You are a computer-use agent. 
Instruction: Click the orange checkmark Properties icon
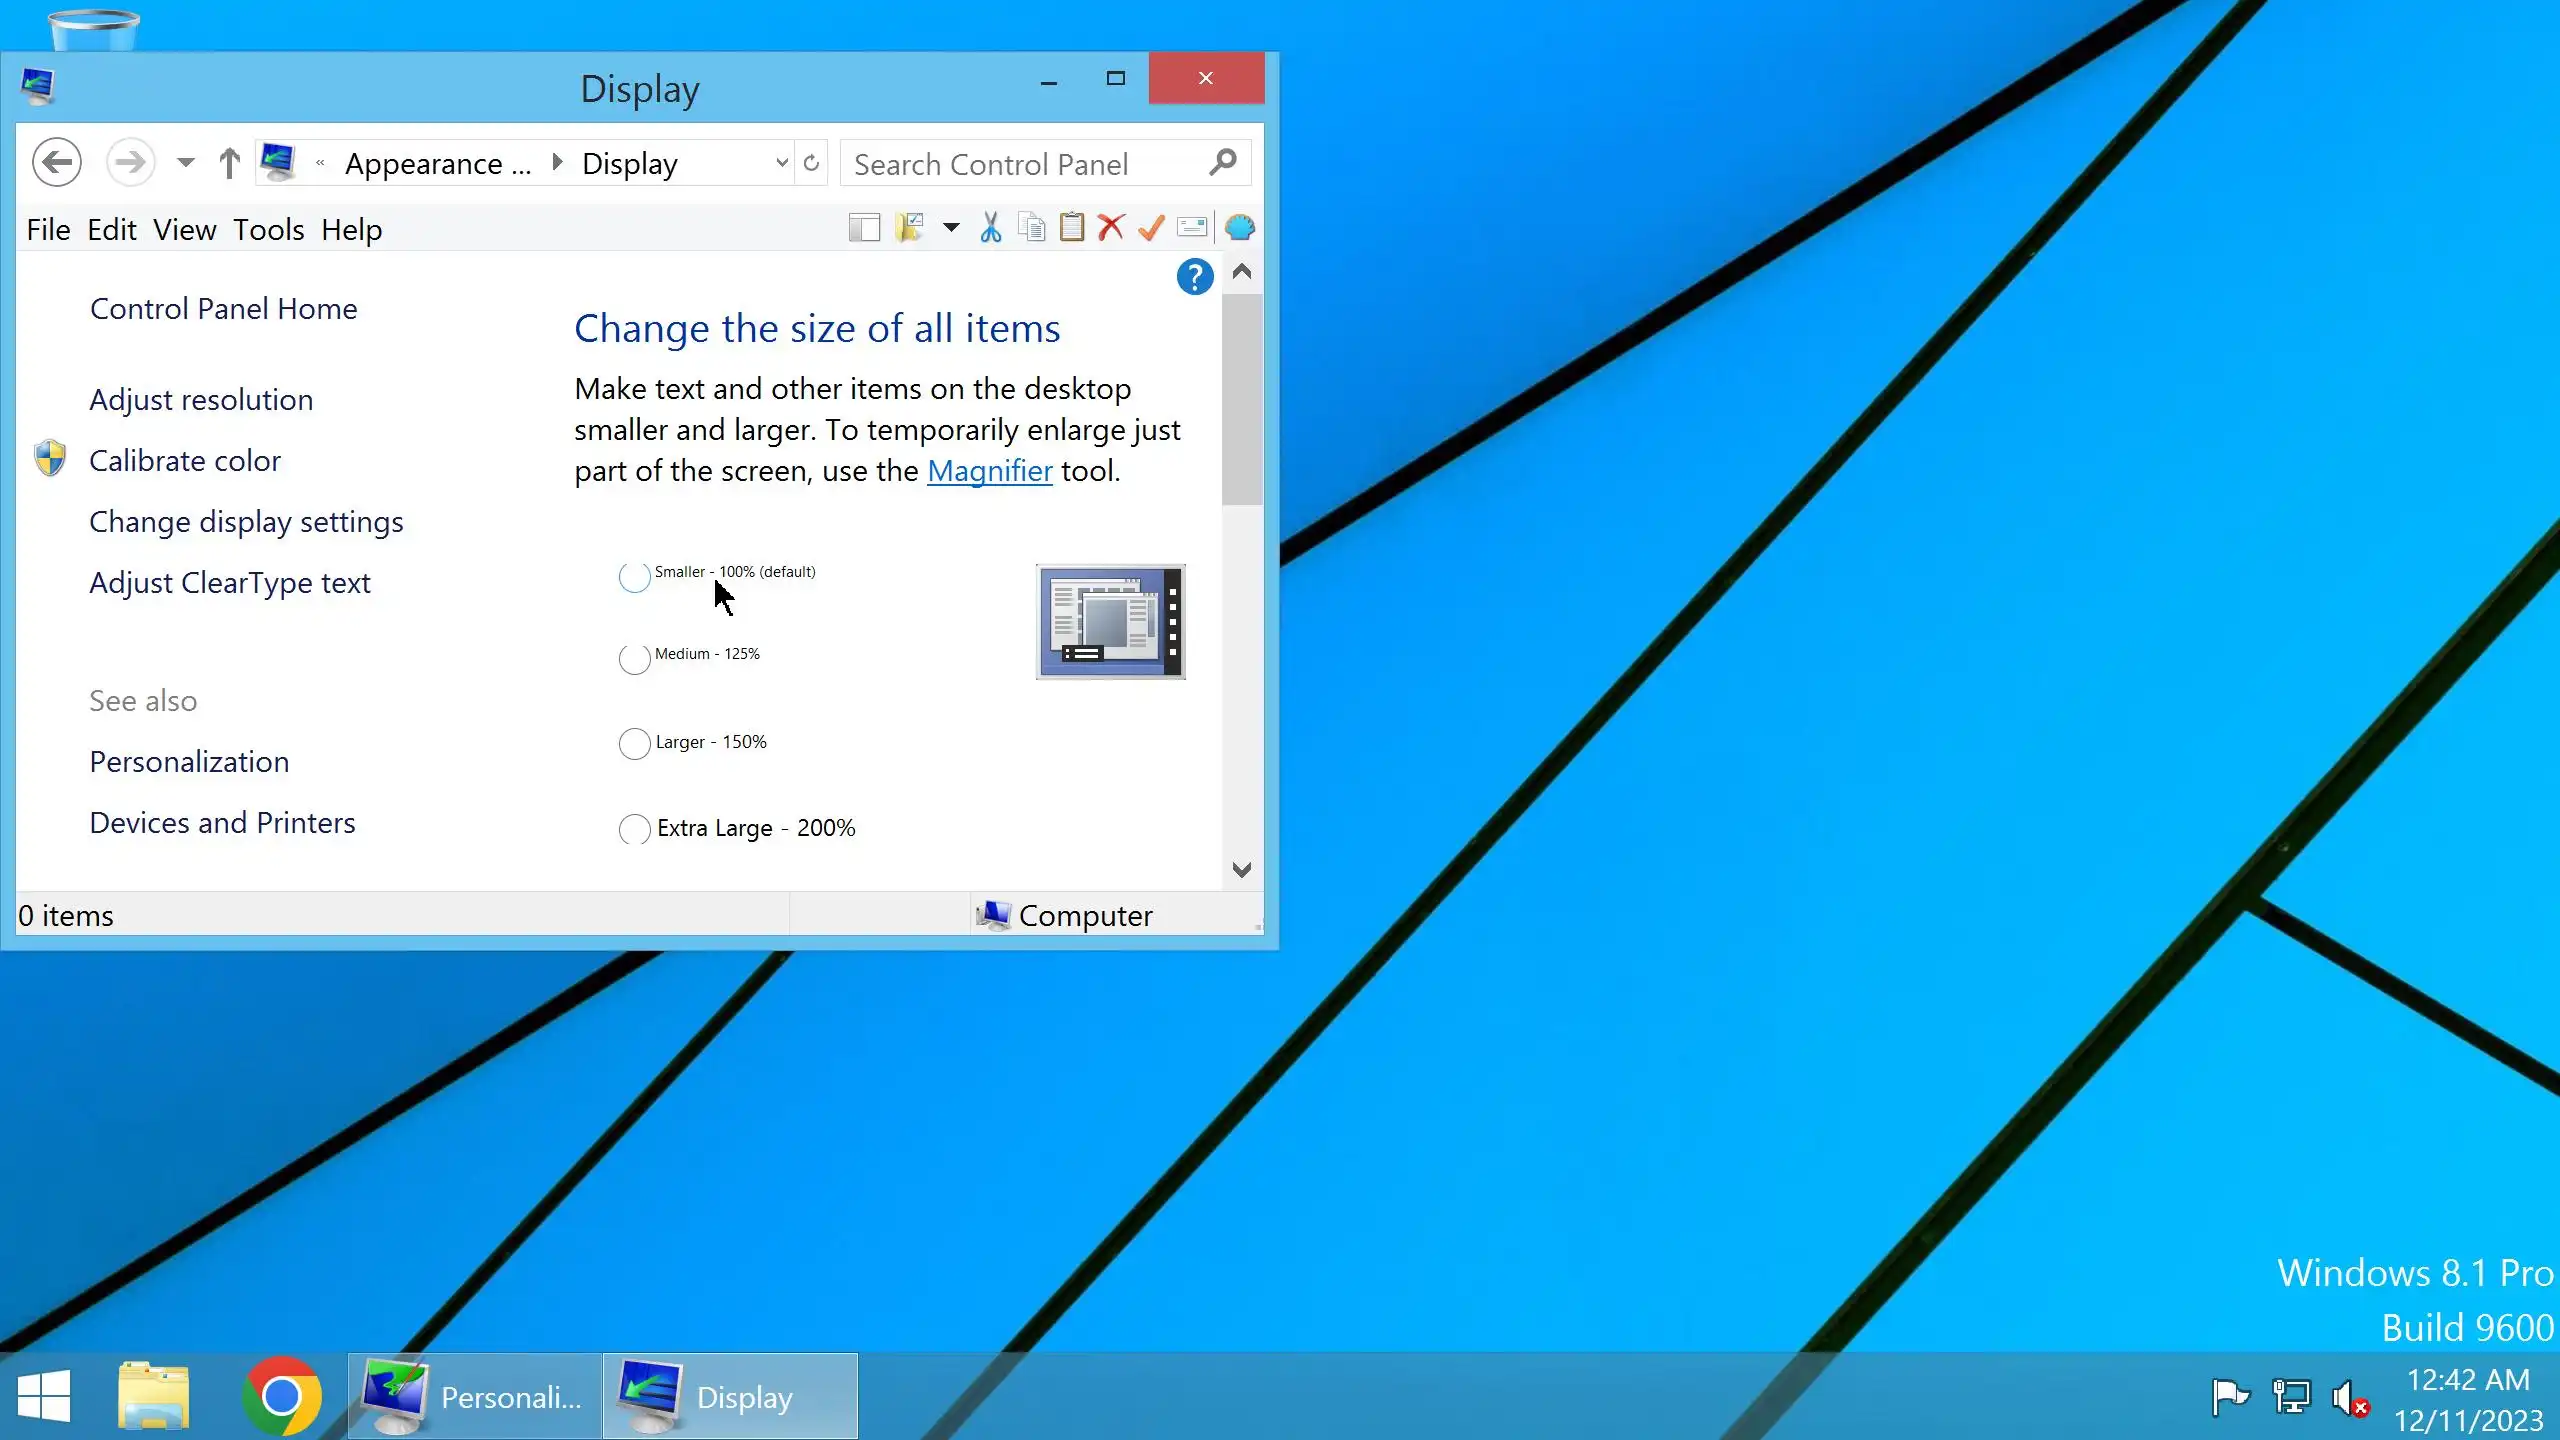pos(1151,228)
